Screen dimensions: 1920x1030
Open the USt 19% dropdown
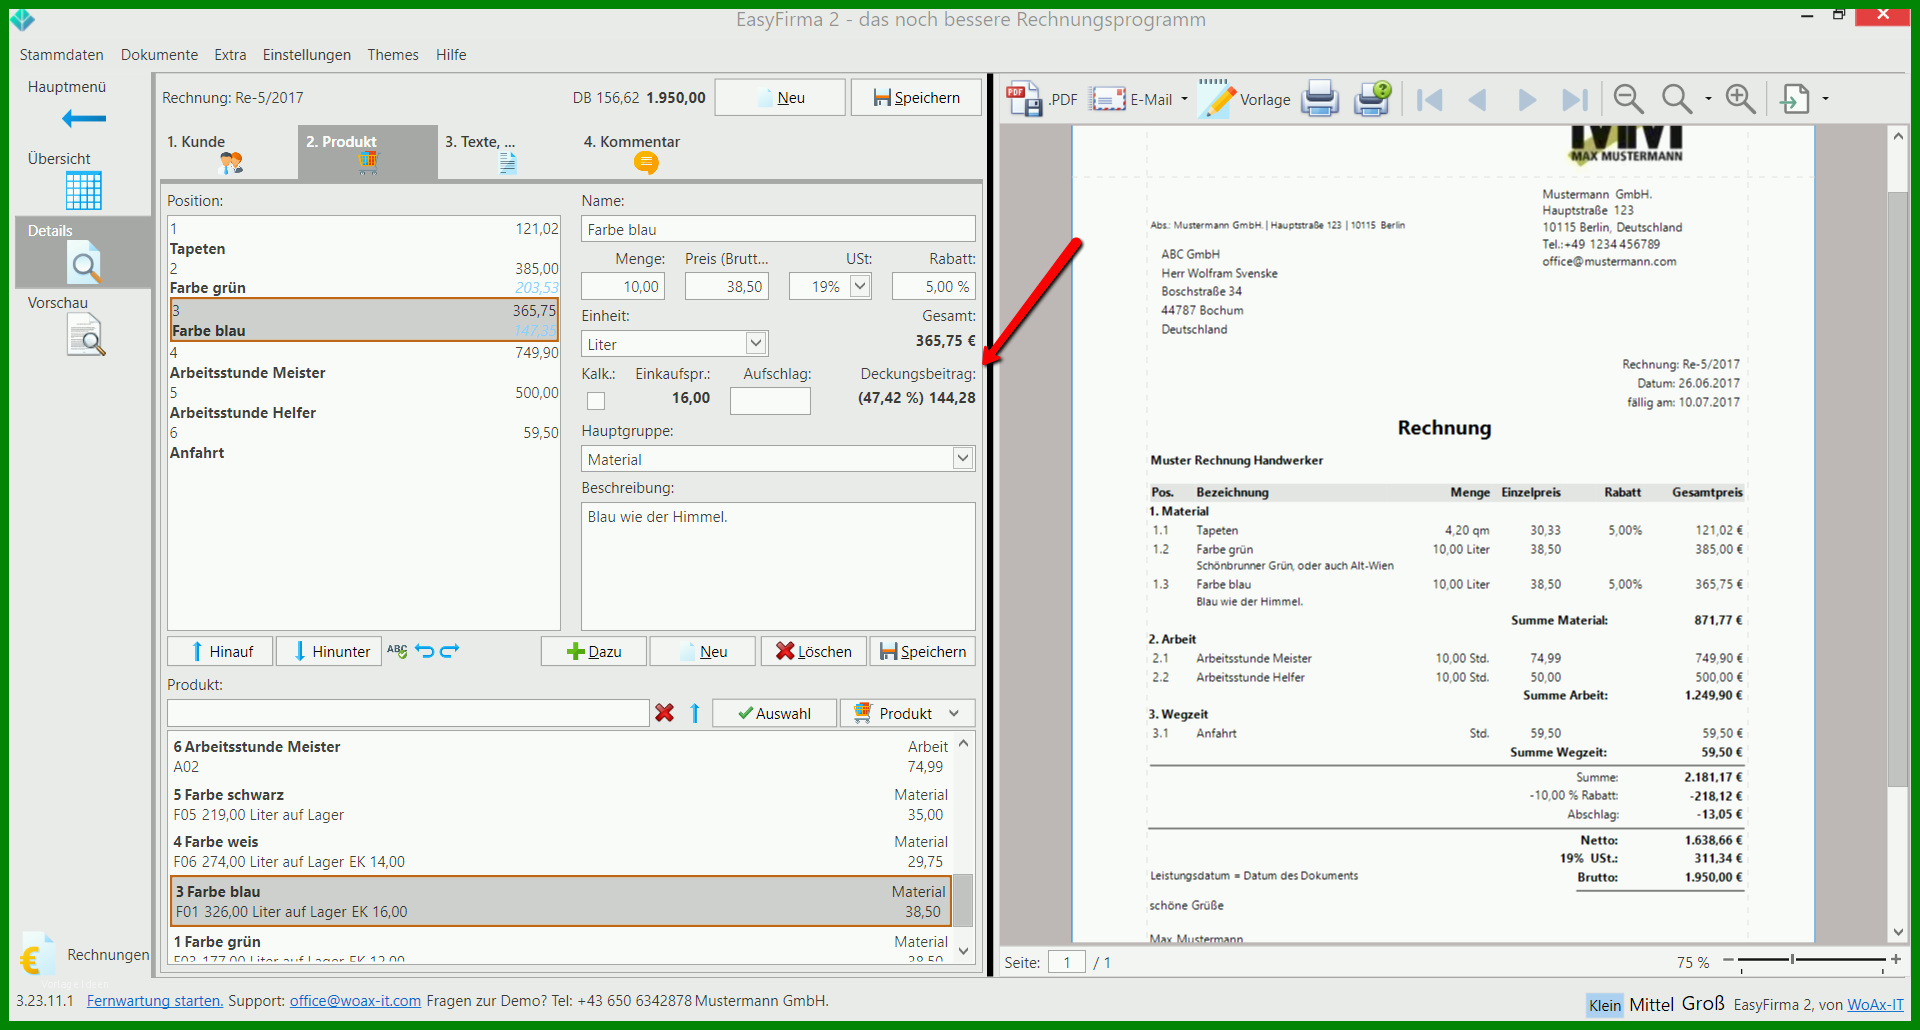click(x=860, y=286)
